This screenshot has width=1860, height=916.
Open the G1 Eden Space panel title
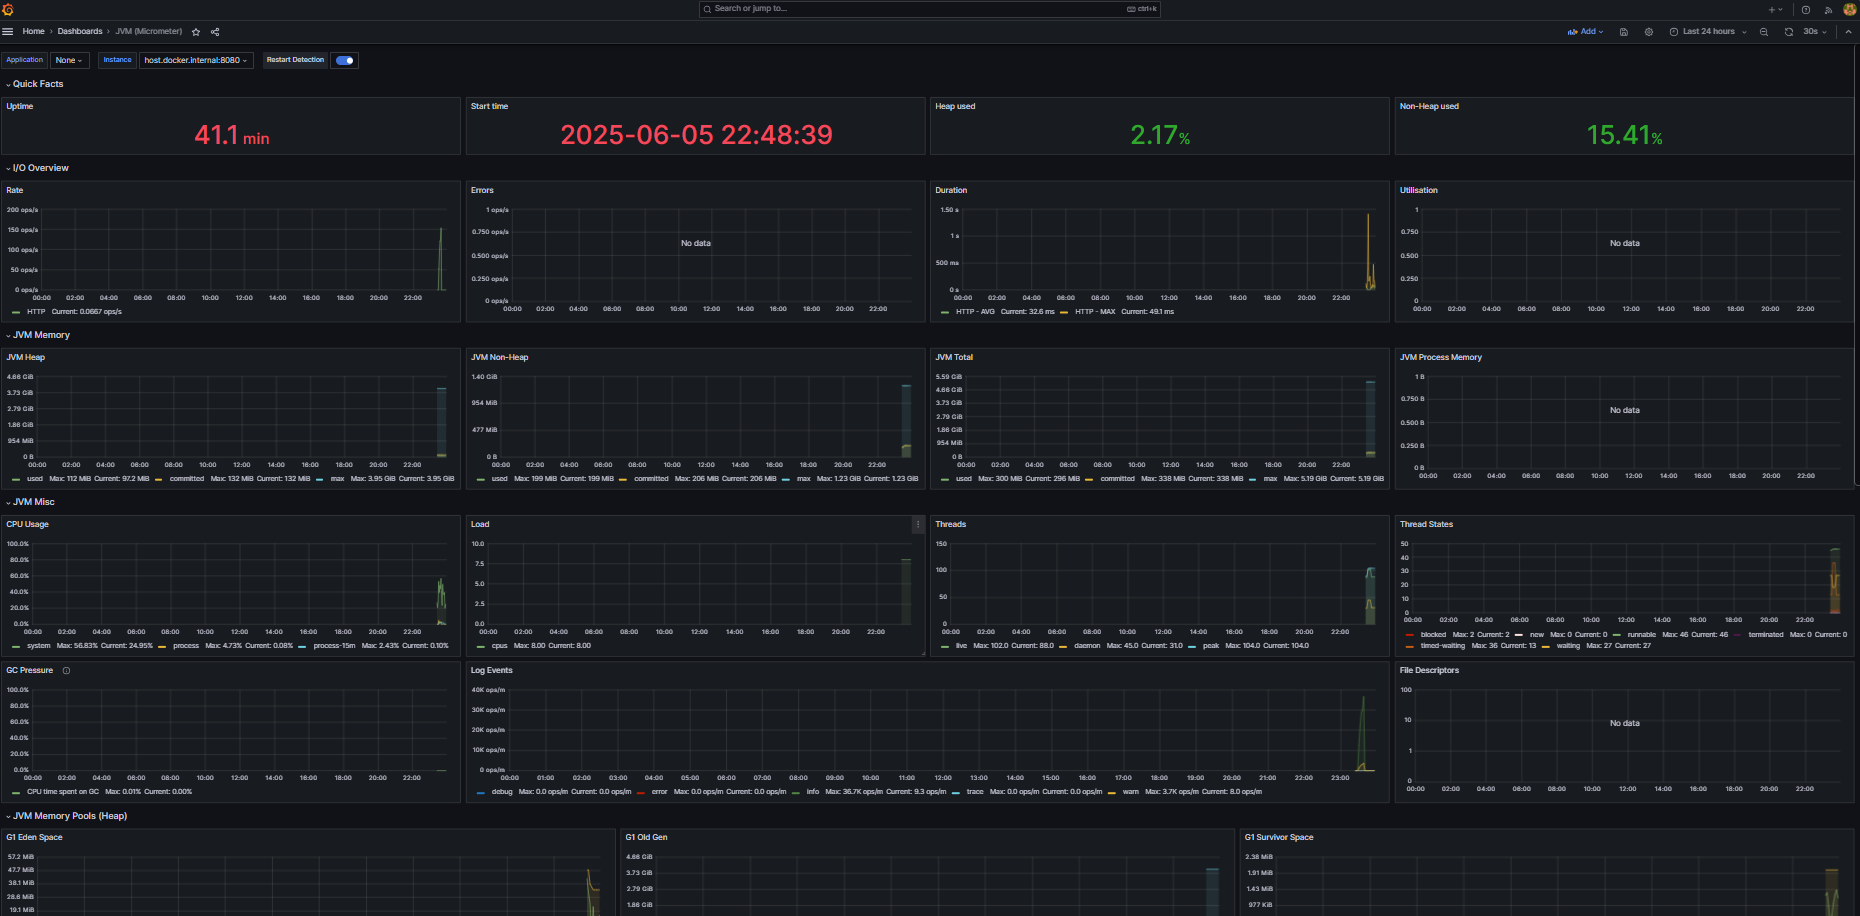[x=34, y=838]
